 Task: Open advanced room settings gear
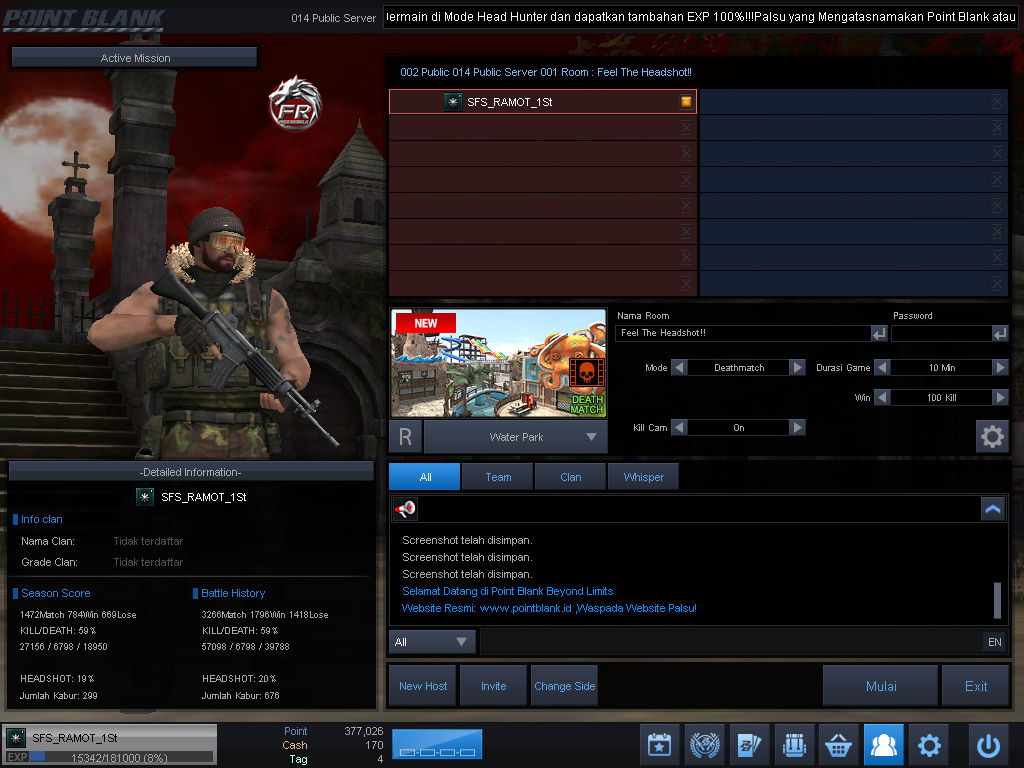pos(992,436)
